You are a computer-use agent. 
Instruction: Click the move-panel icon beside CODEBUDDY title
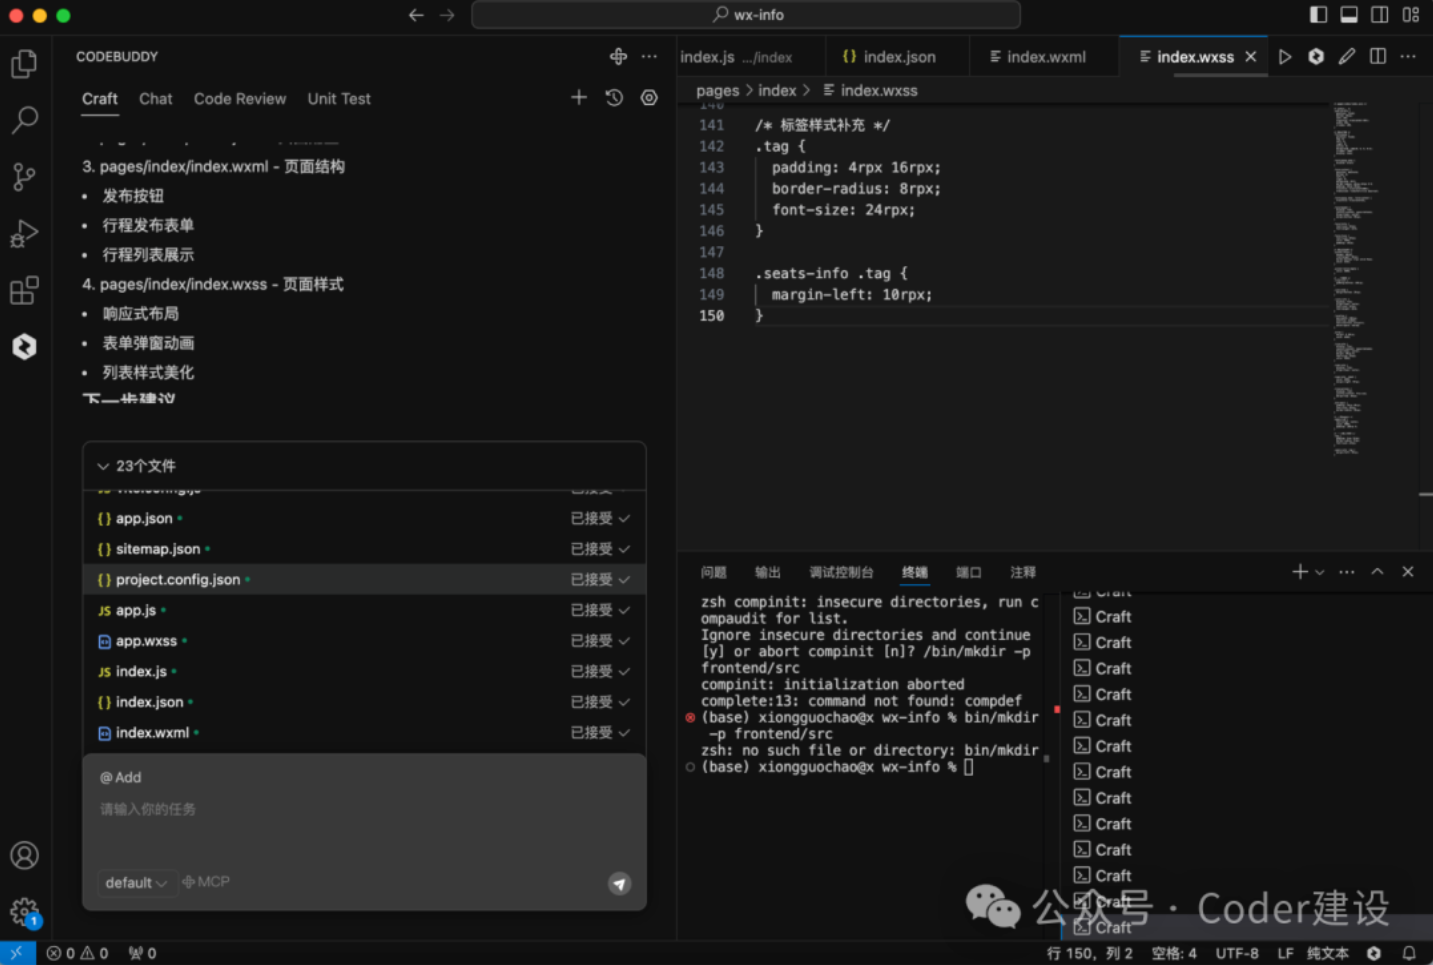click(x=618, y=57)
